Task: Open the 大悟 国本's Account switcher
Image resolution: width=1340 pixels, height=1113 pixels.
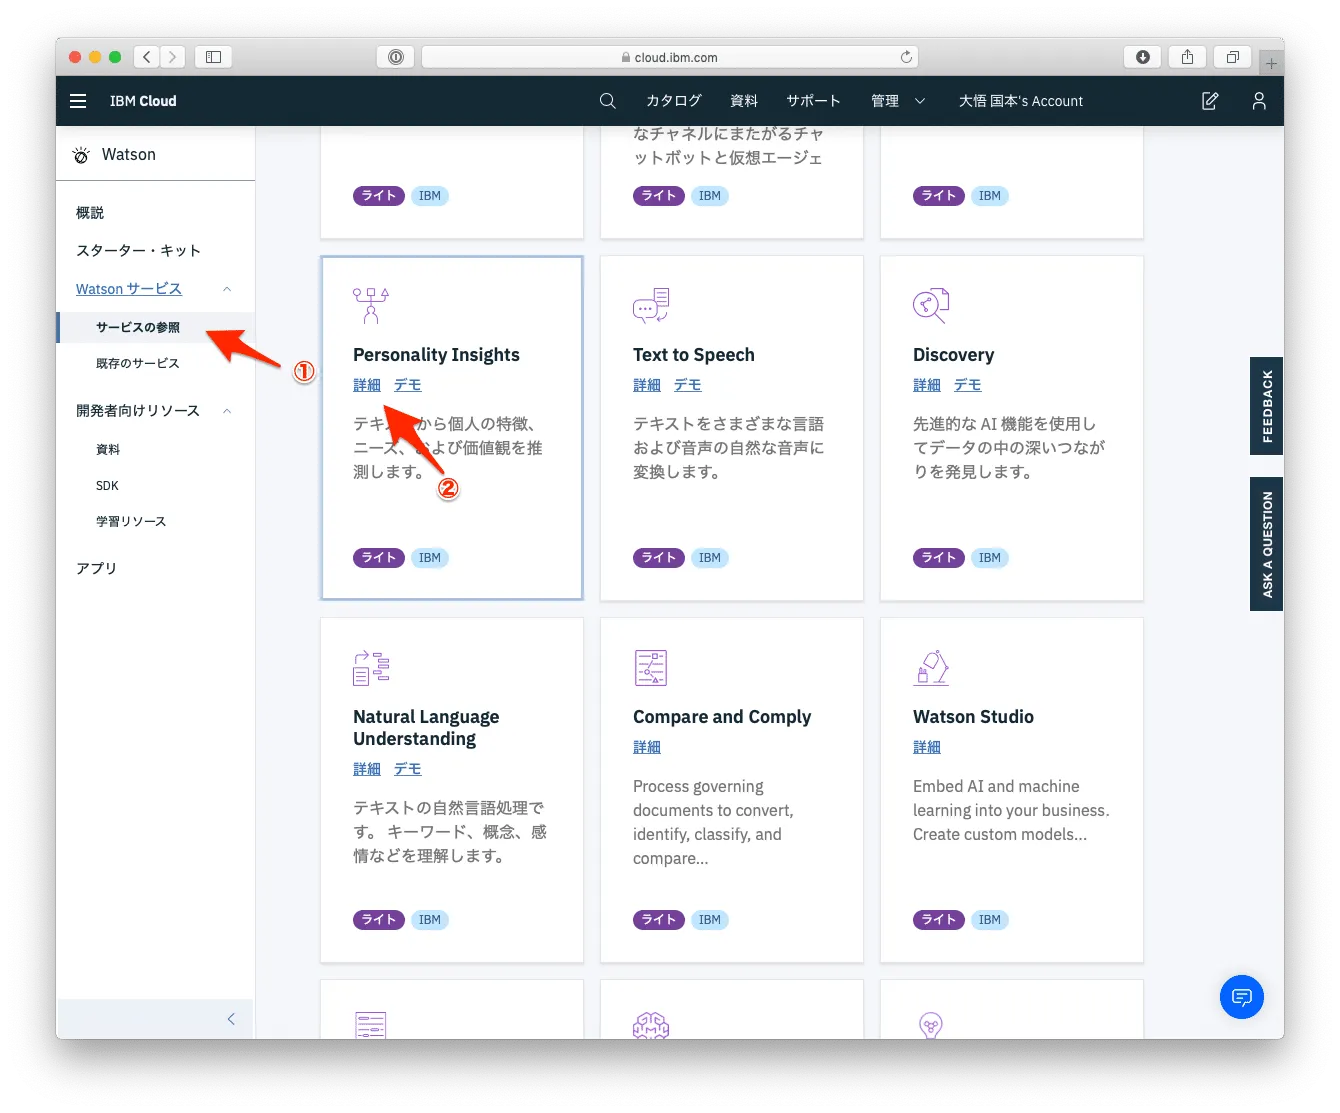Action: pyautogui.click(x=1021, y=101)
